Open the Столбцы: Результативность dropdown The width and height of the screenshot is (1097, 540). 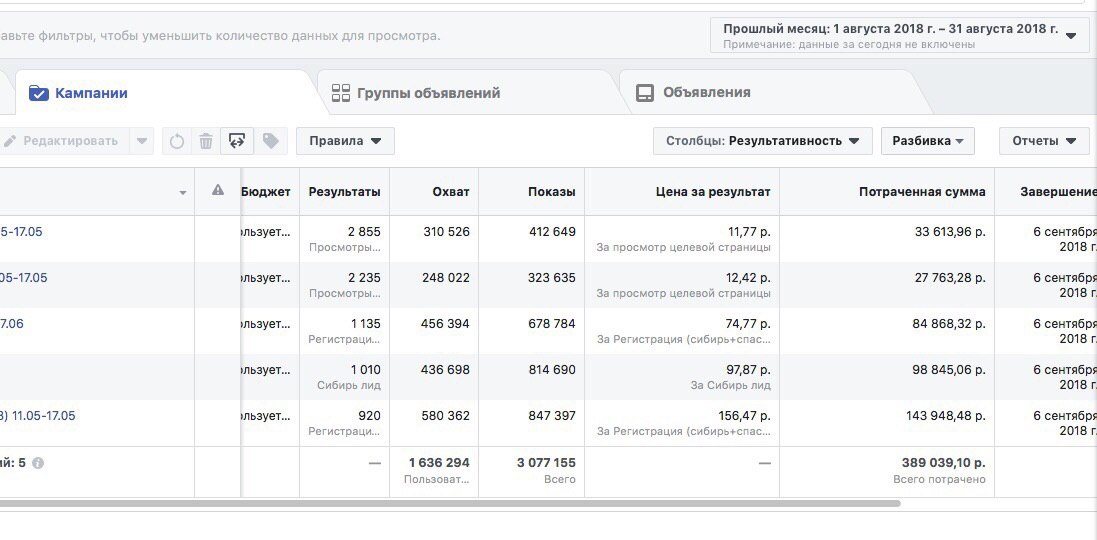click(763, 141)
